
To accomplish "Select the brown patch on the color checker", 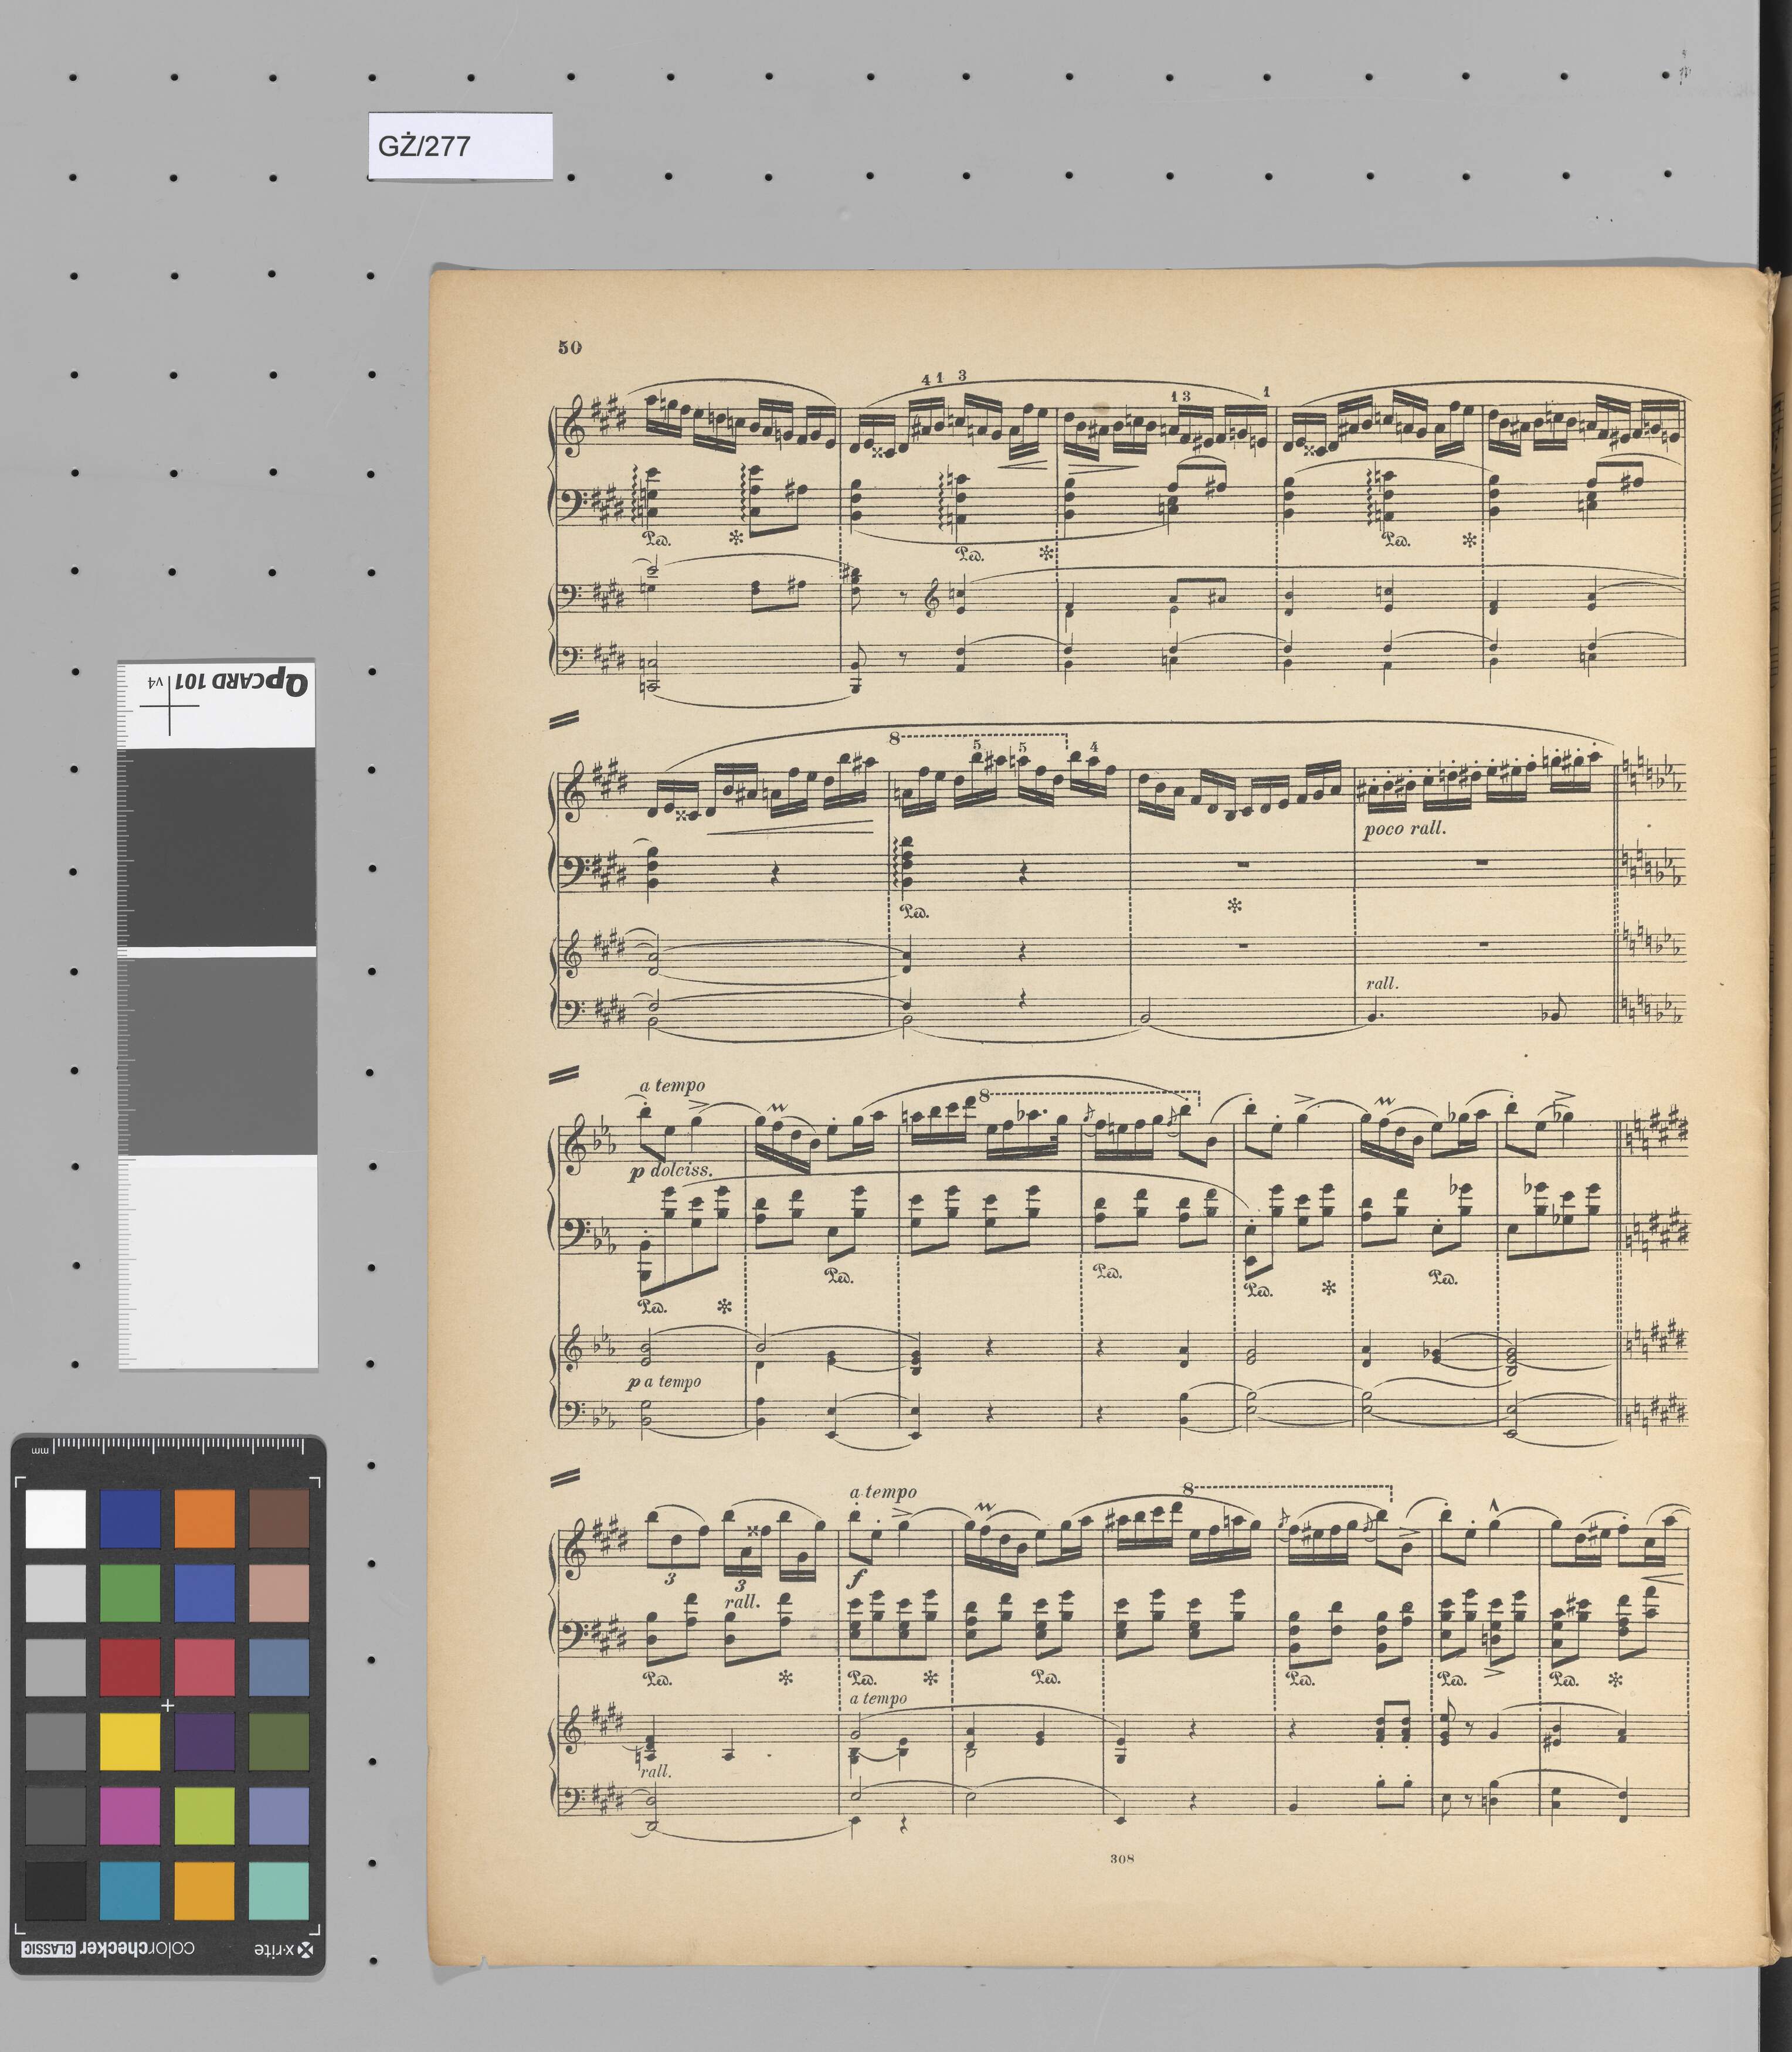I will tap(279, 1519).
